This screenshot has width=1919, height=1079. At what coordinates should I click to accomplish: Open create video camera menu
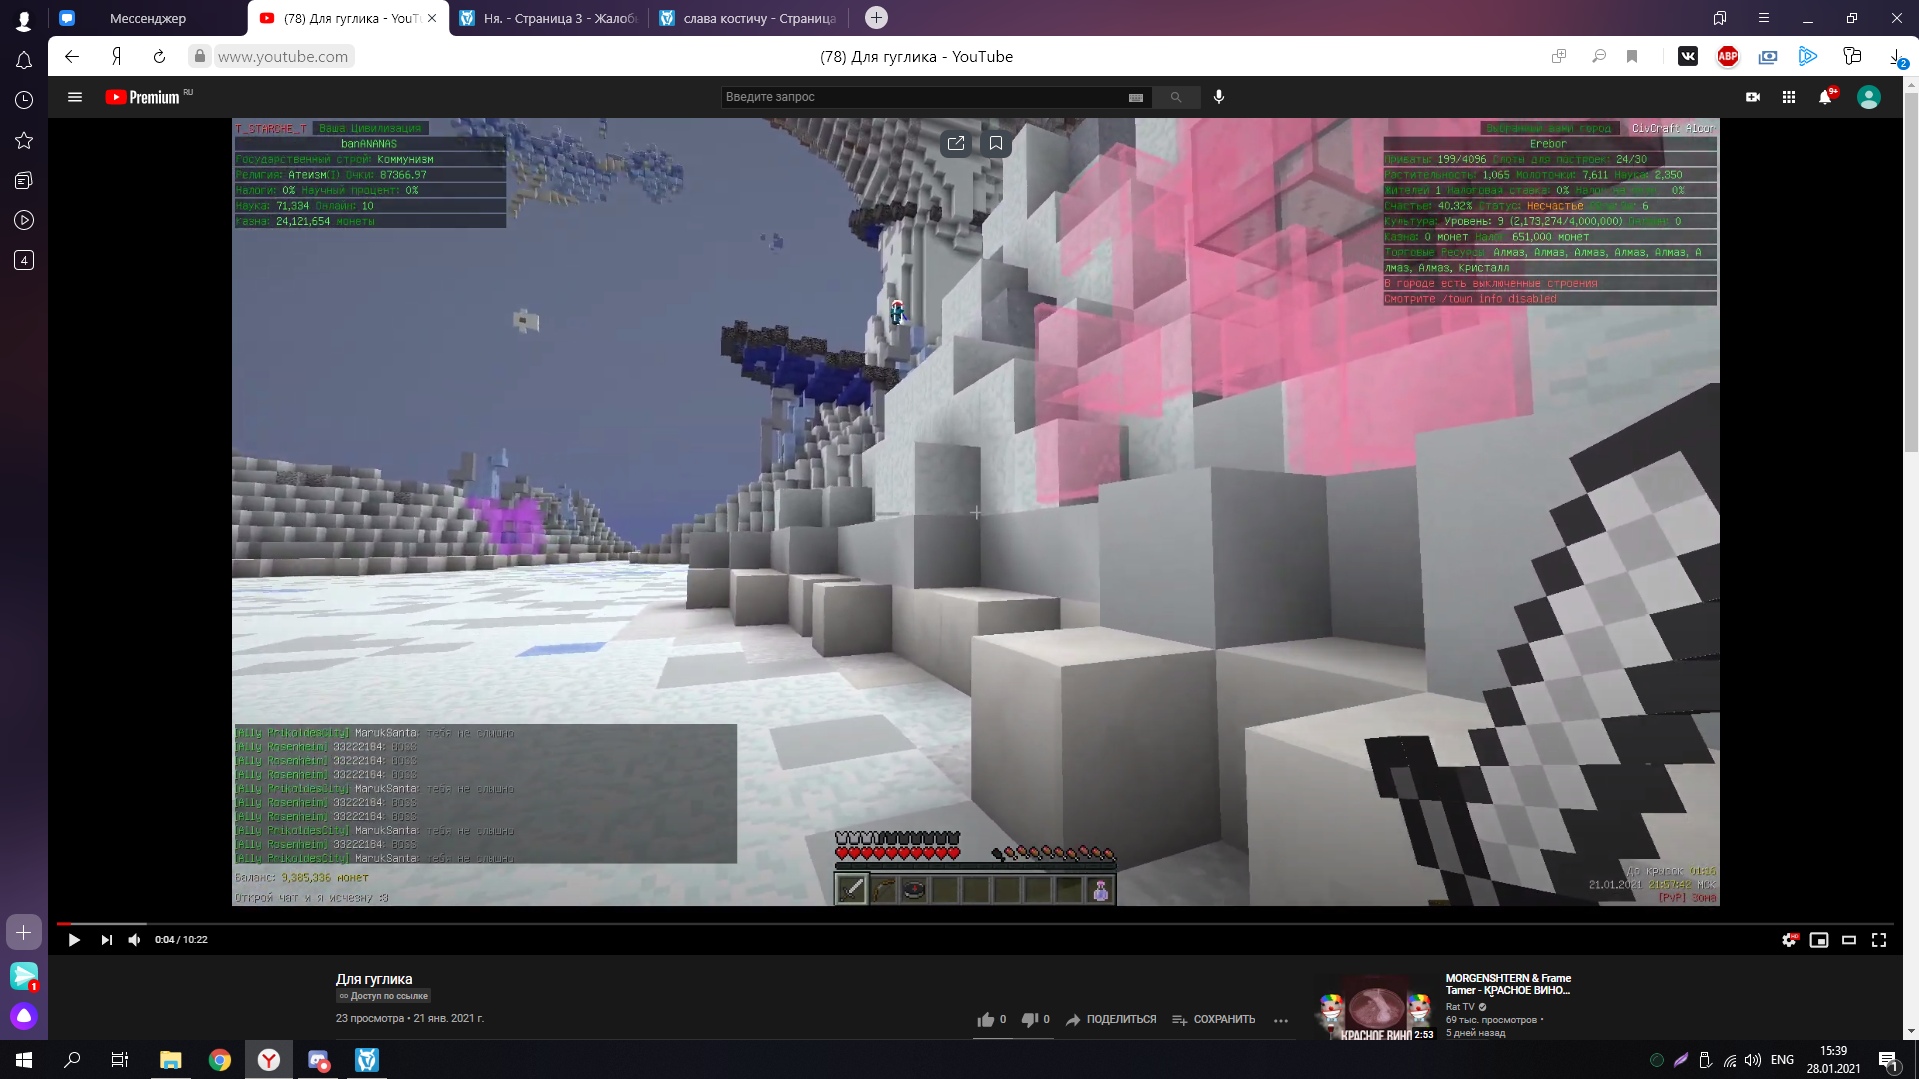coord(1753,97)
